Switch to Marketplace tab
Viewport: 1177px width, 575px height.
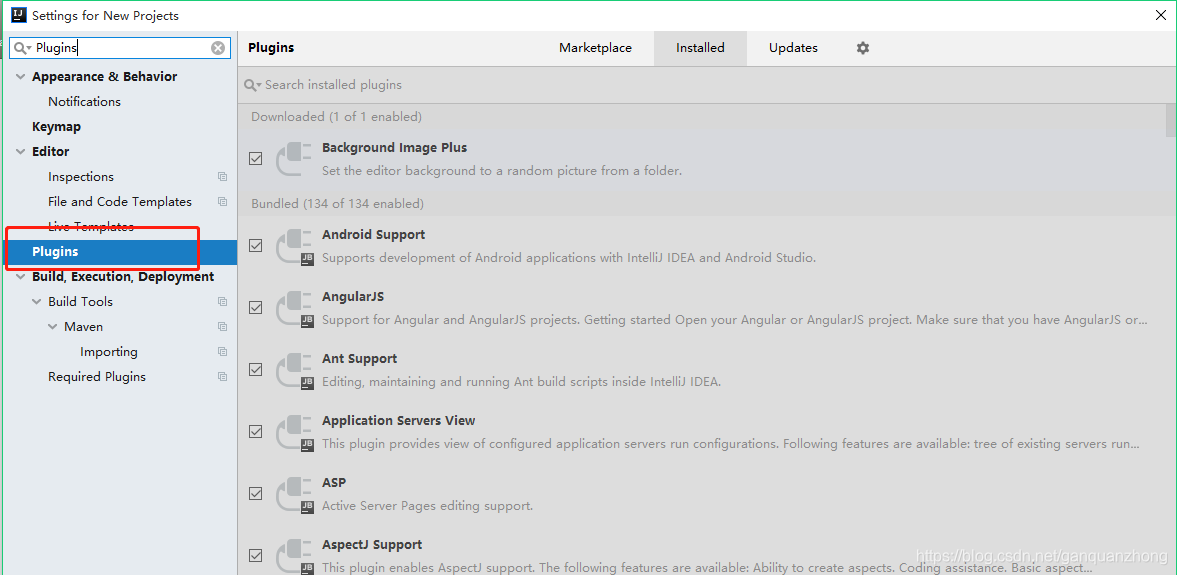click(x=595, y=48)
